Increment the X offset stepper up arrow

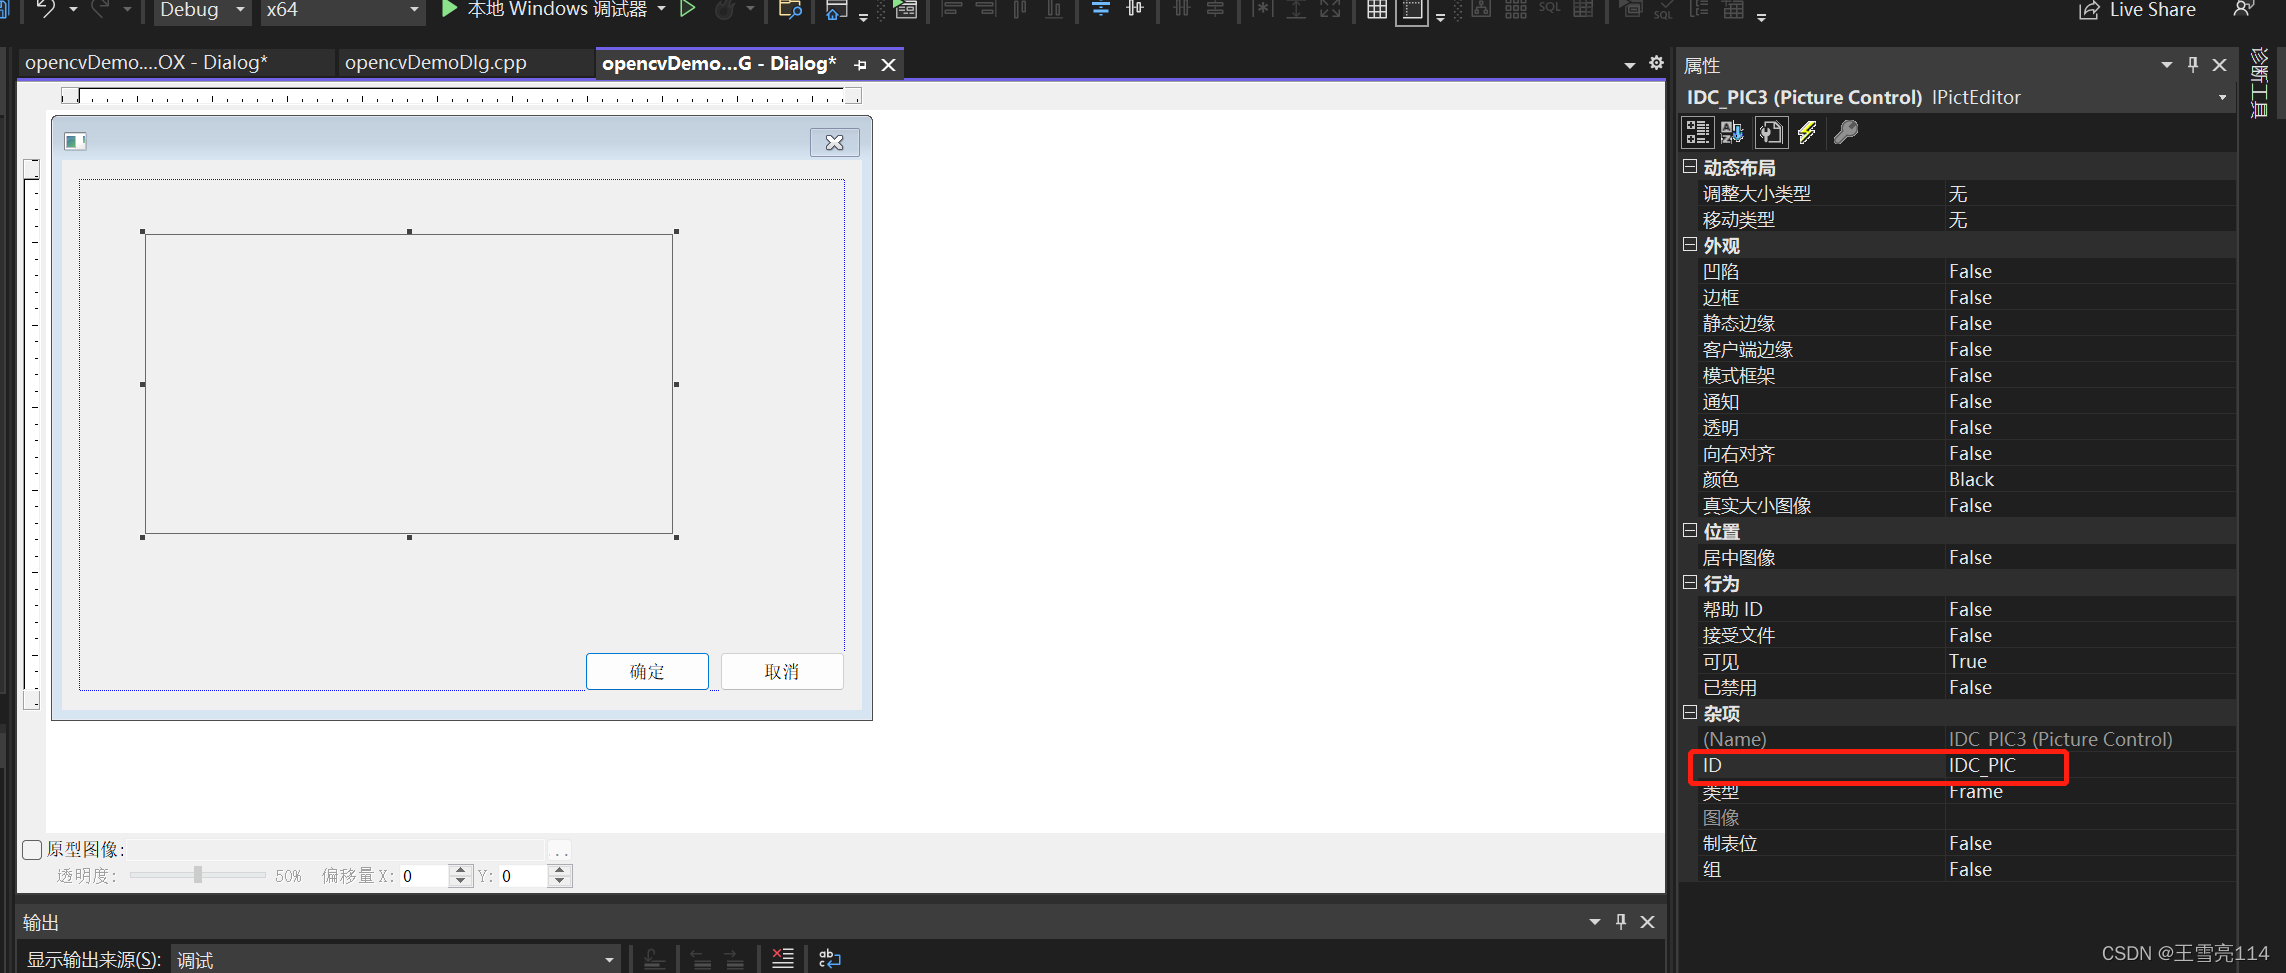coord(461,870)
